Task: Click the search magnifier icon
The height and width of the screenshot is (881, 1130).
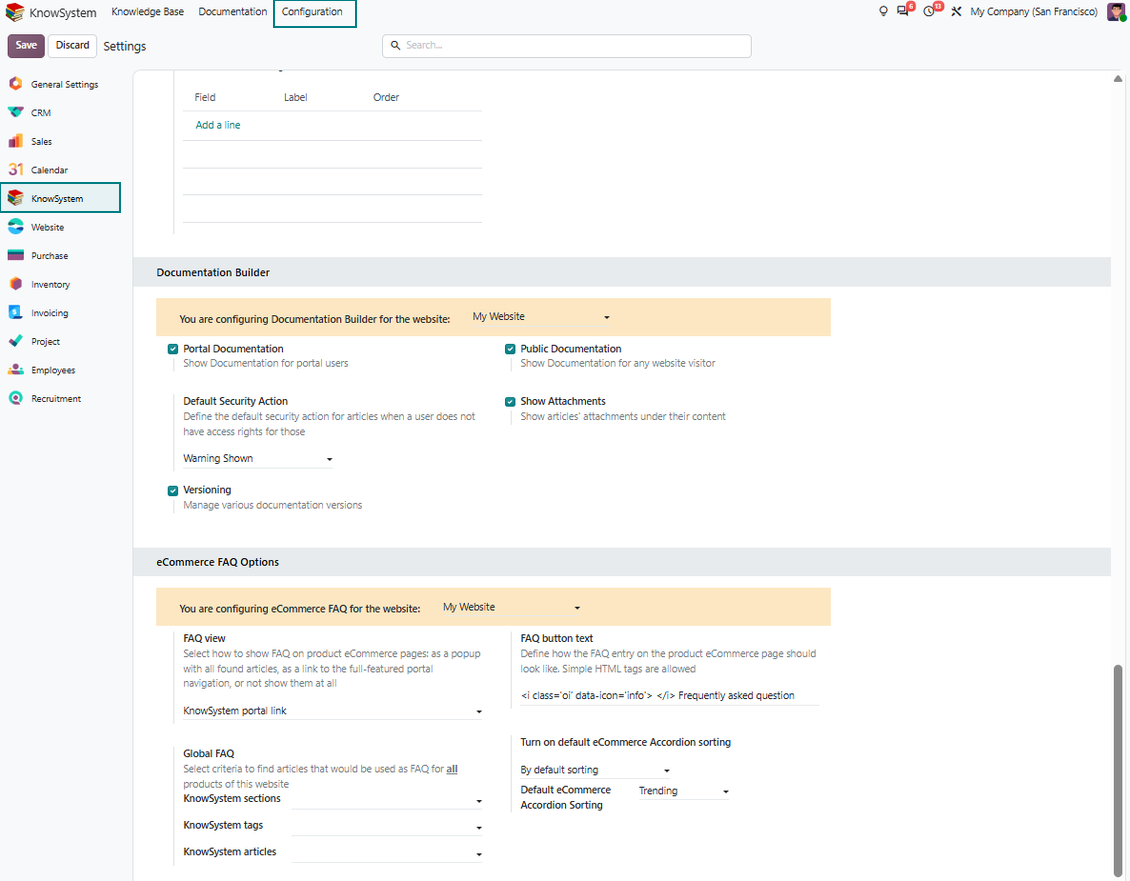Action: [396, 45]
